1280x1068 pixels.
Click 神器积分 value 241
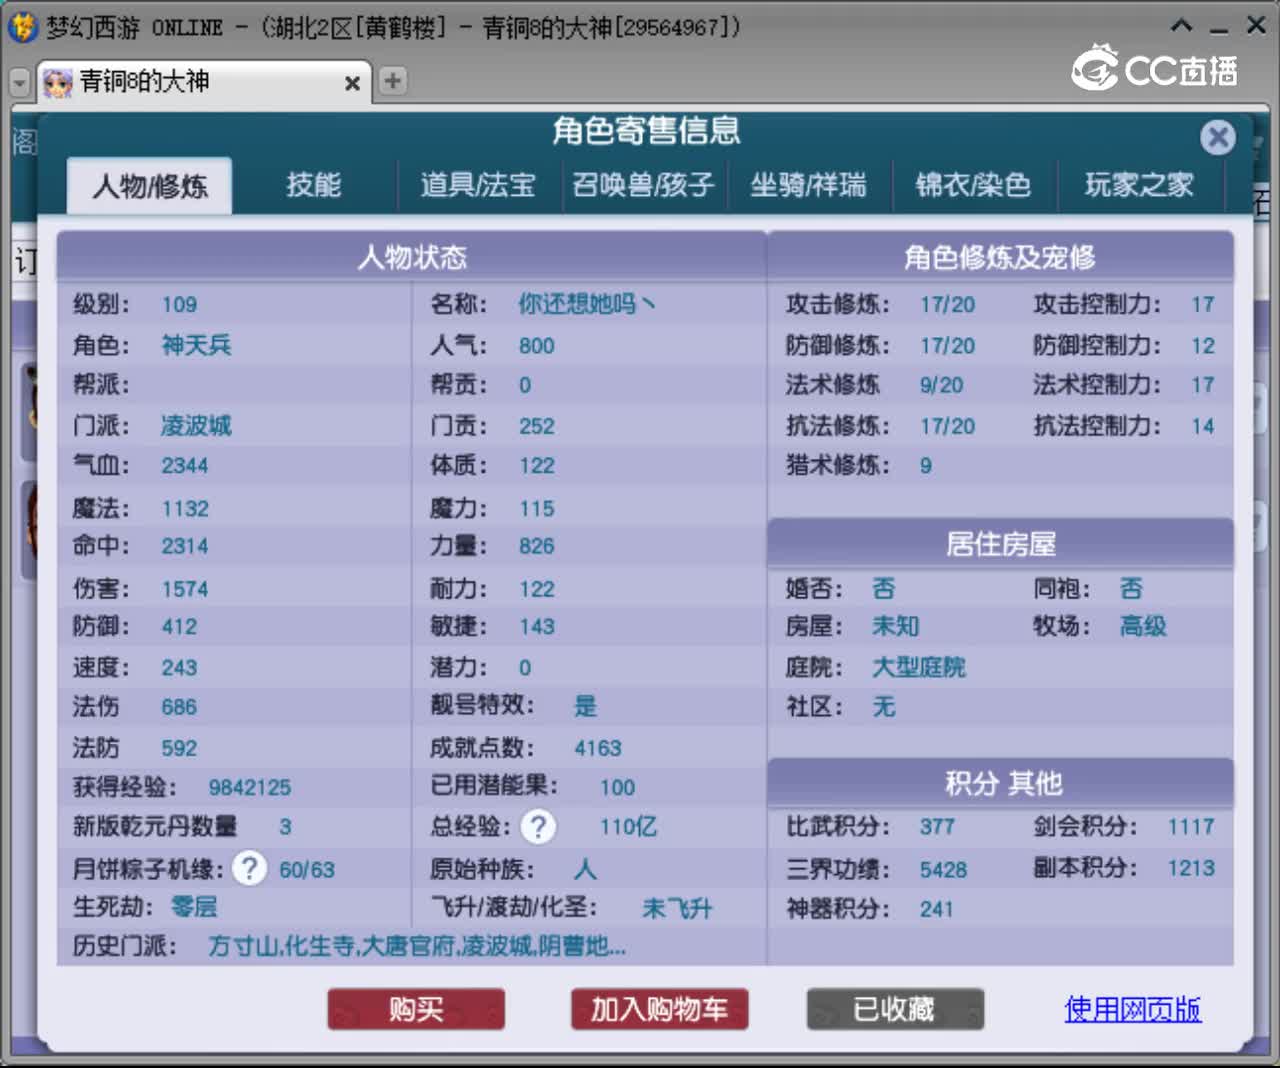pyautogui.click(x=936, y=909)
